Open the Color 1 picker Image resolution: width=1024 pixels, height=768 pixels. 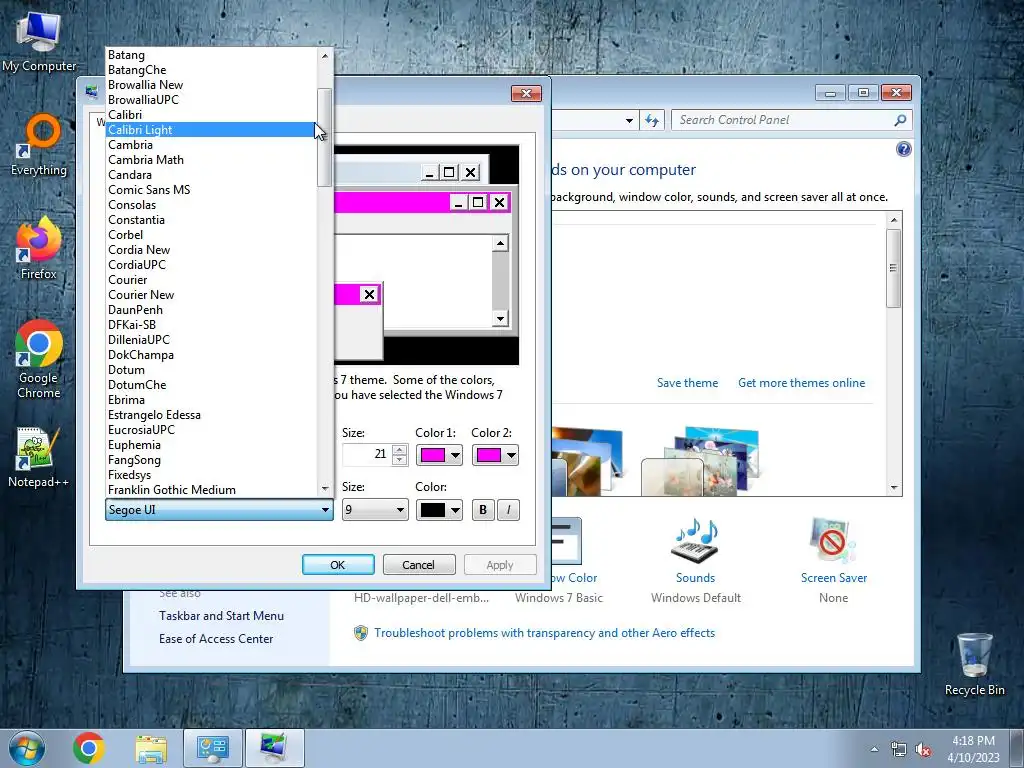pyautogui.click(x=439, y=455)
